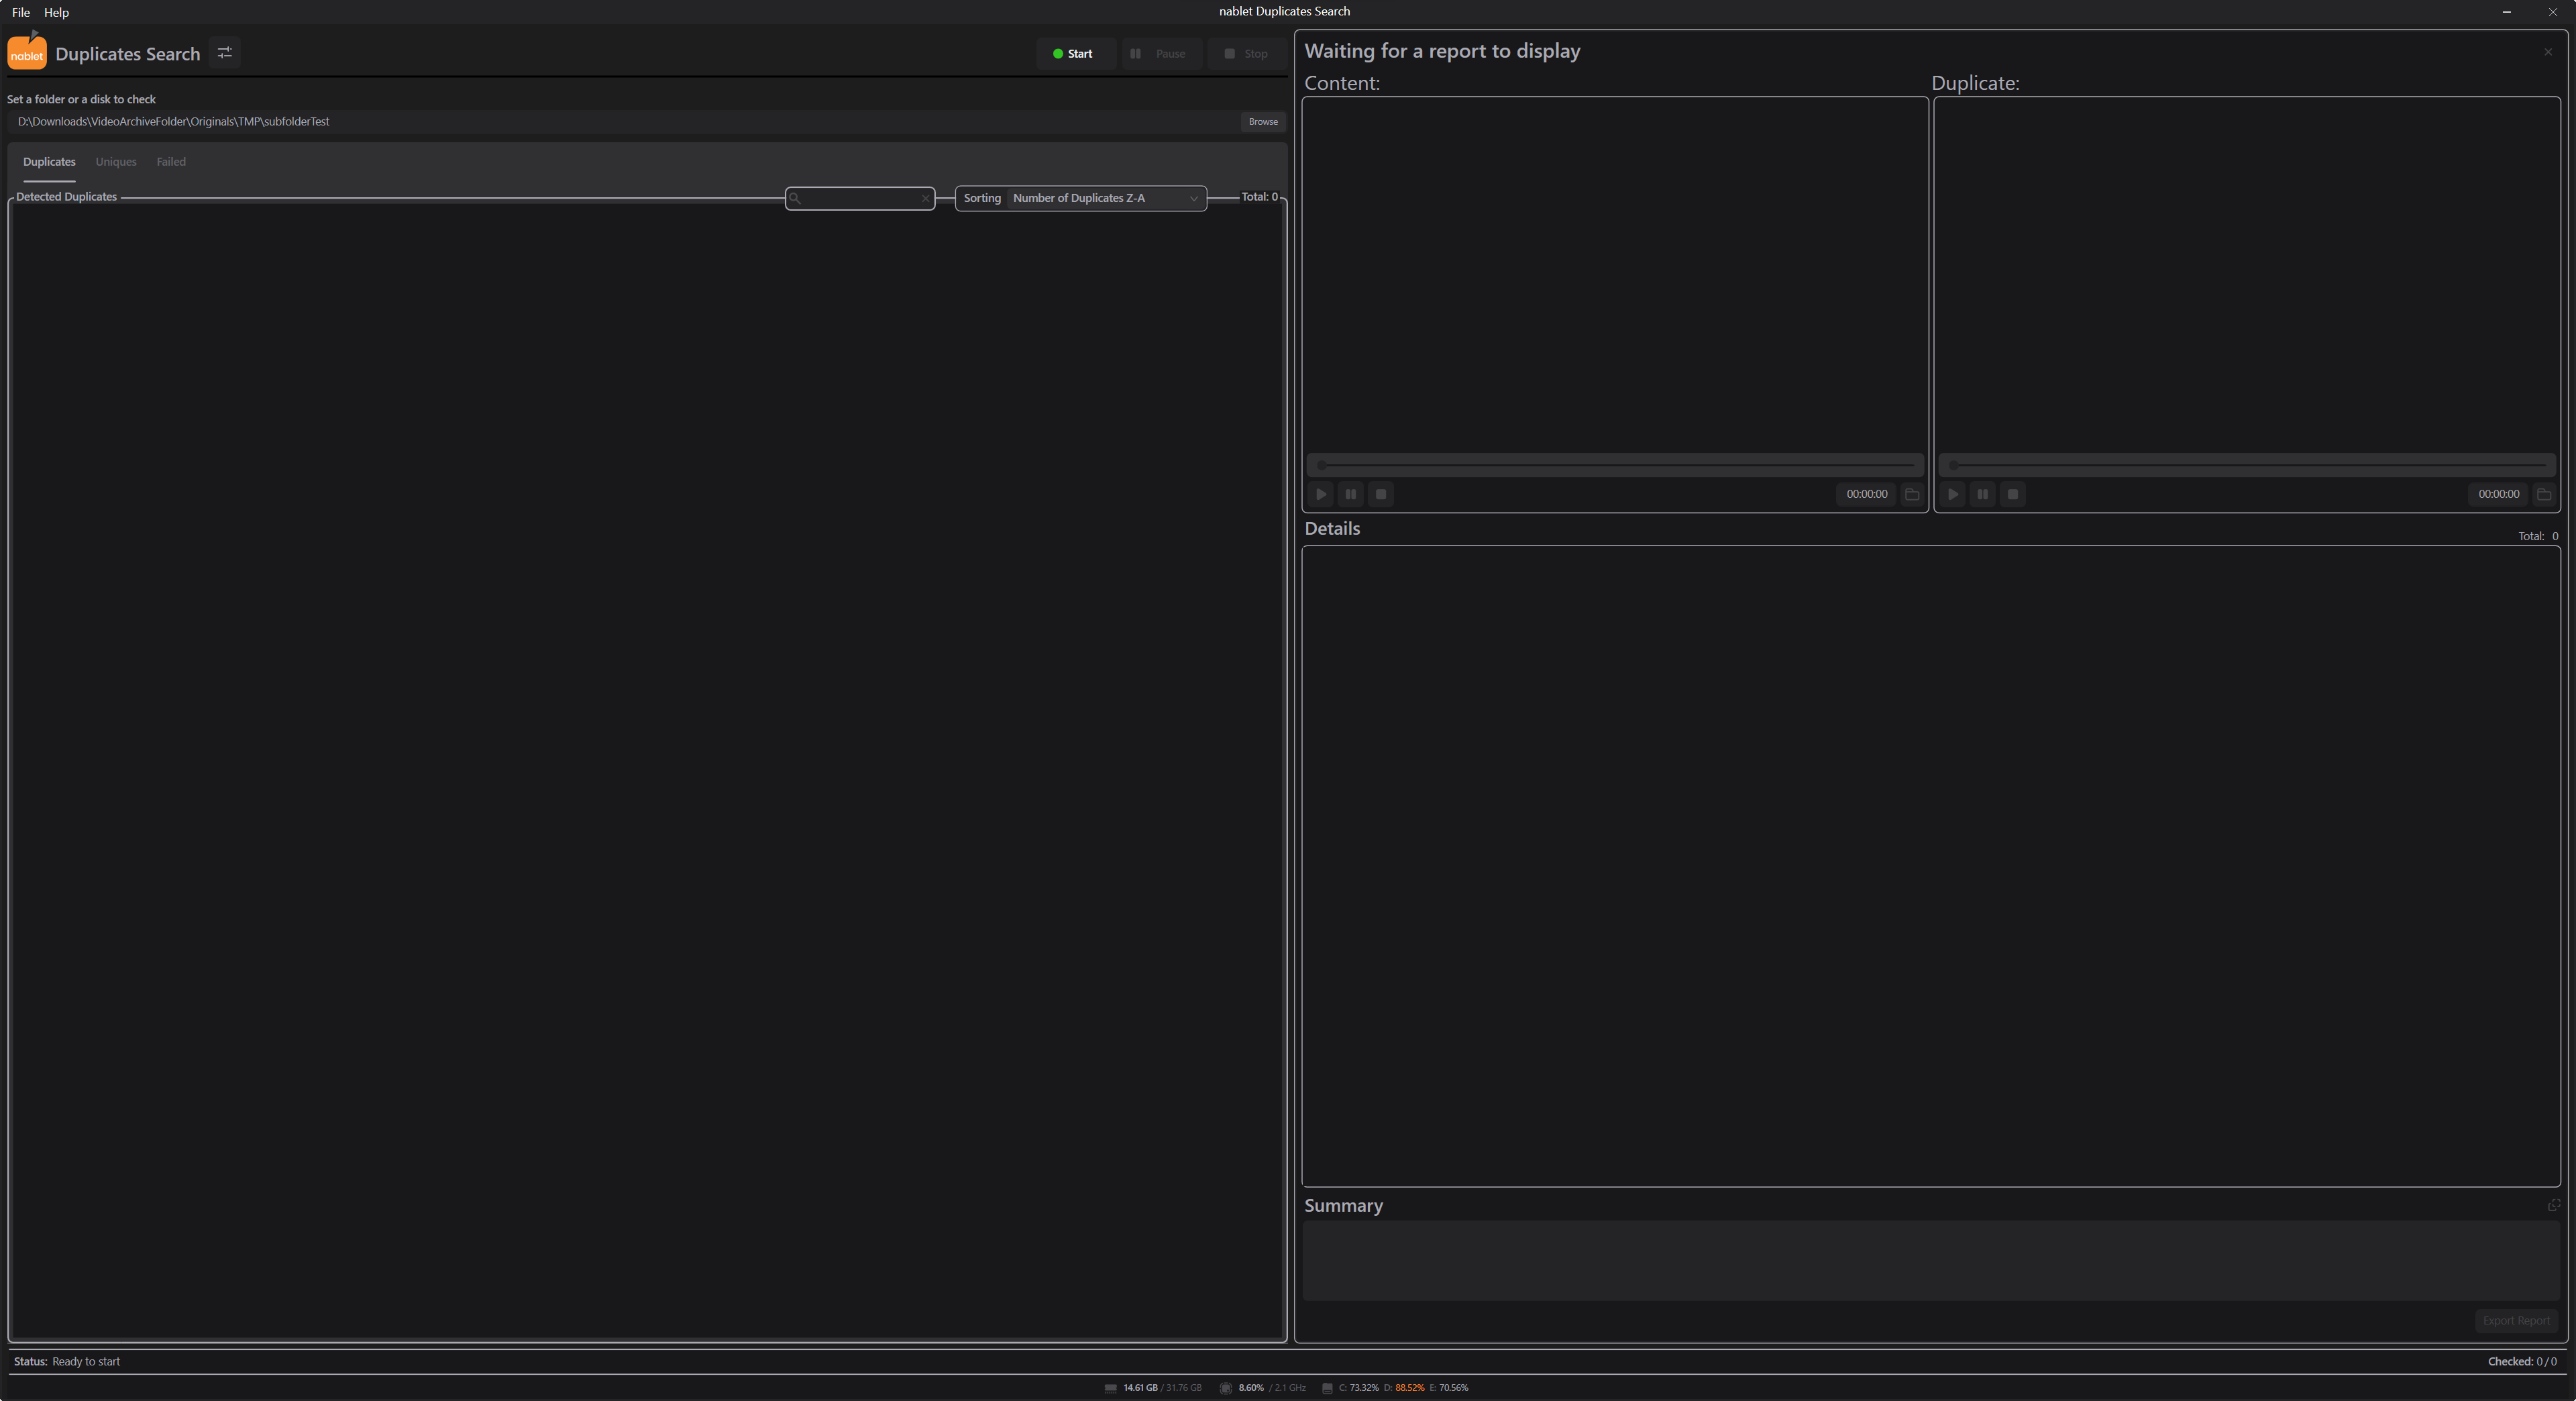Play the Content video preview
Viewport: 2576px width, 1401px height.
click(1321, 494)
